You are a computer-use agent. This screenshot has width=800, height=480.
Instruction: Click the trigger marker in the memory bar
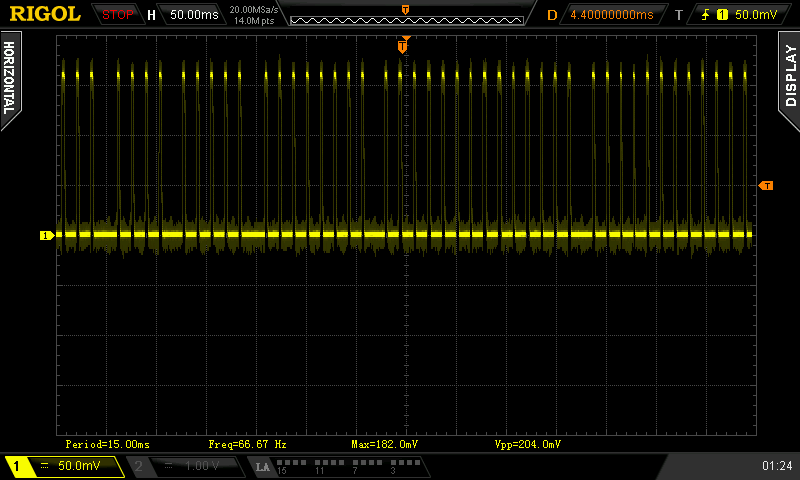pos(405,9)
